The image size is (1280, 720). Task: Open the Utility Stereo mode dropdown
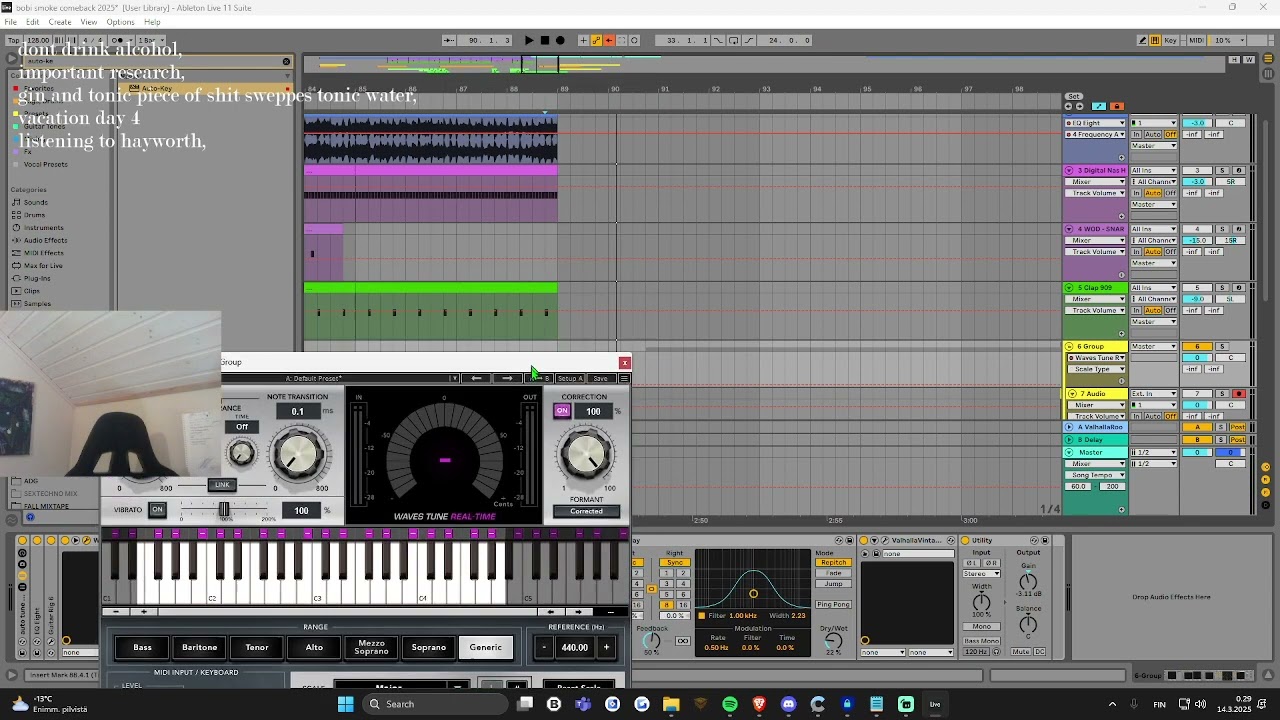pyautogui.click(x=982, y=574)
